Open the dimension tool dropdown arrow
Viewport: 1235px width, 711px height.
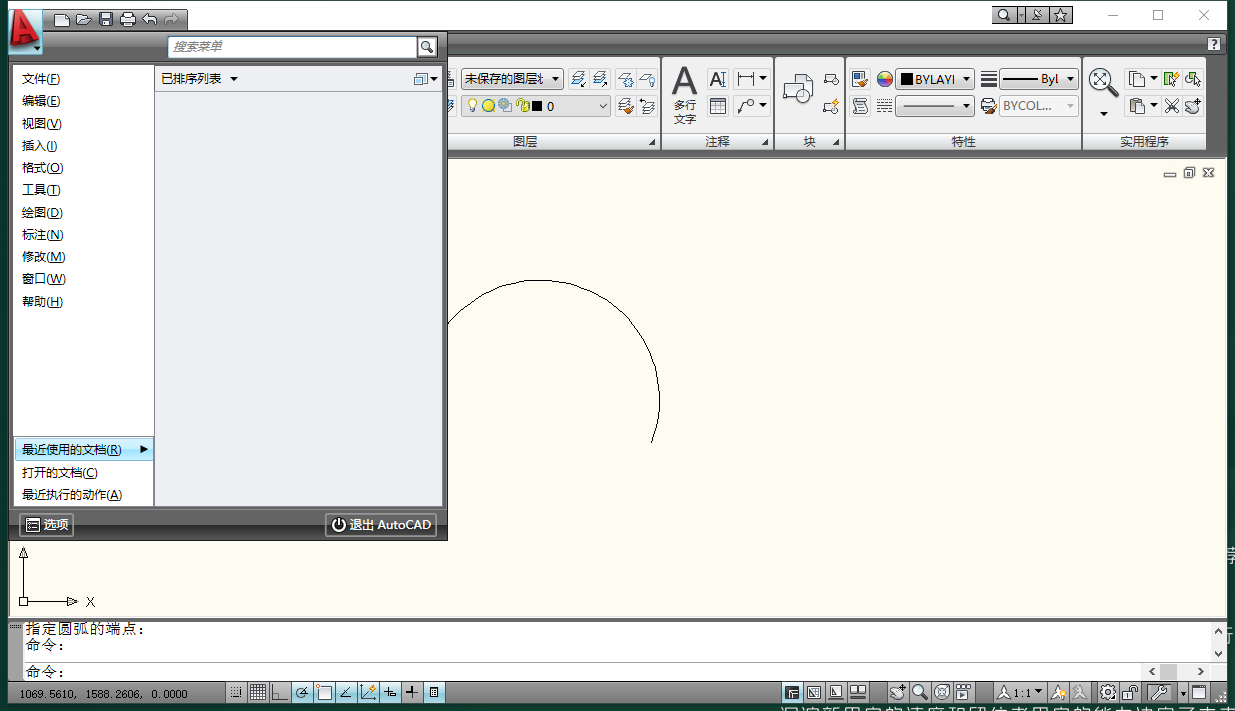pos(763,79)
